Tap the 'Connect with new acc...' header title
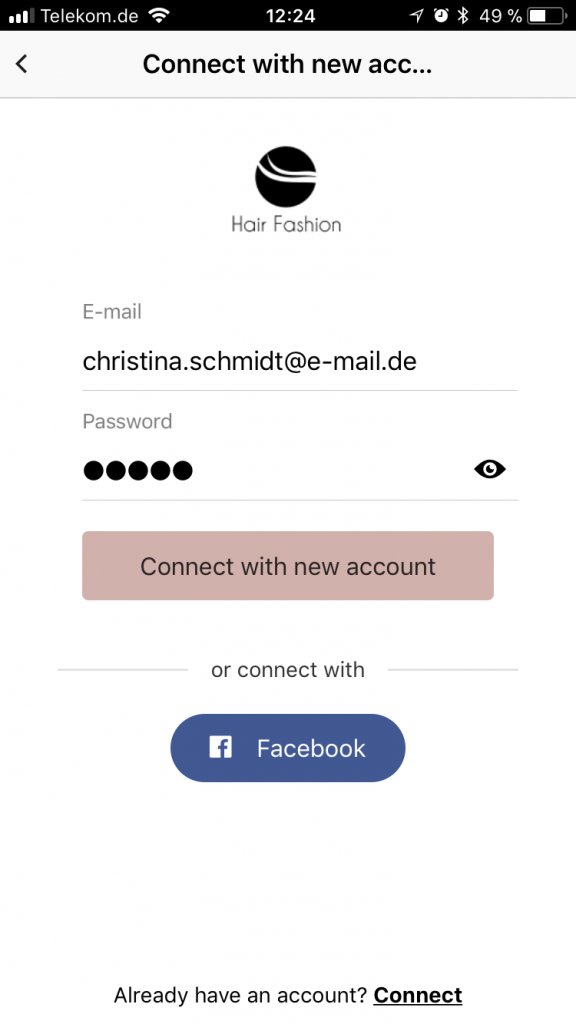 [x=287, y=64]
